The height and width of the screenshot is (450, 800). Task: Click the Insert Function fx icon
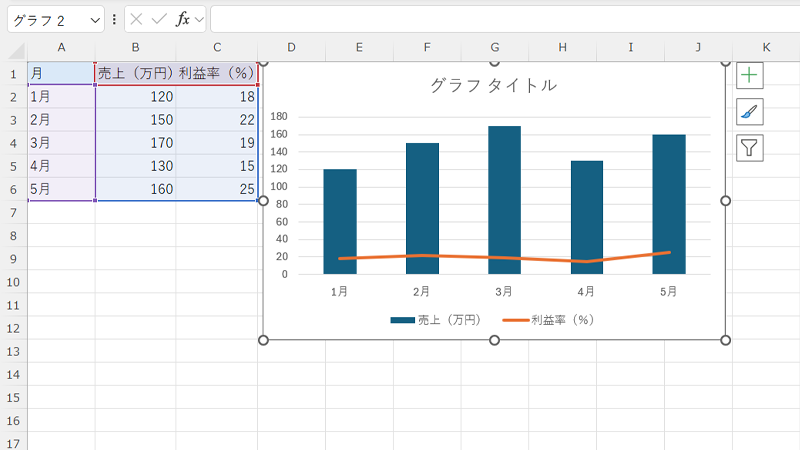click(x=182, y=19)
